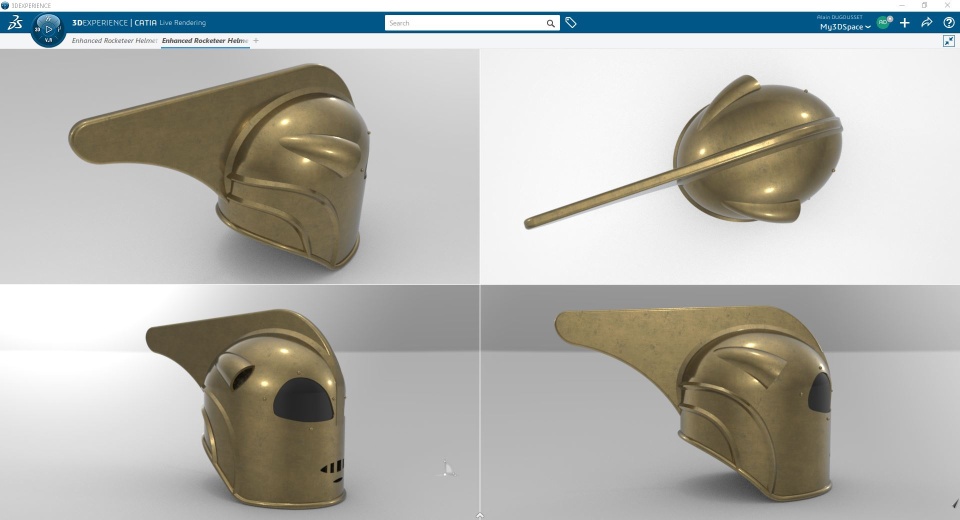Open the 6WTags tag icon

click(x=571, y=23)
